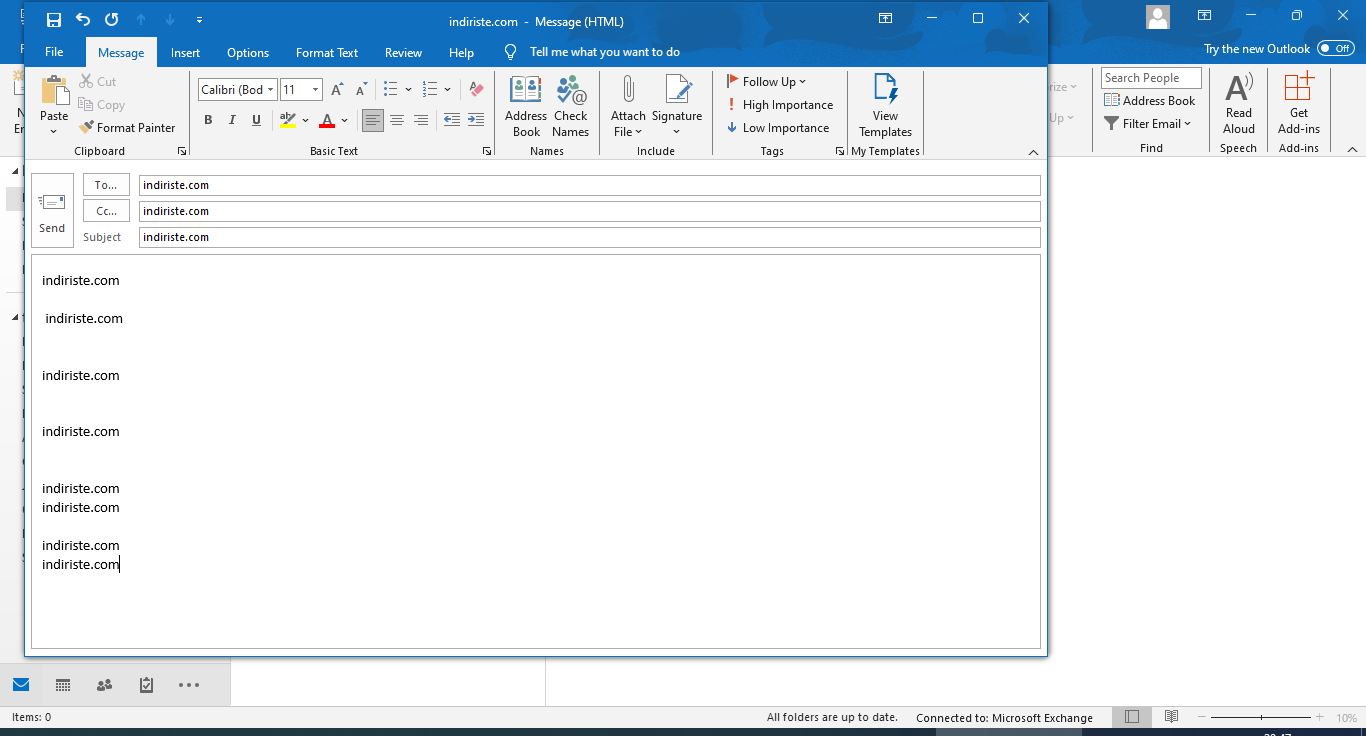Viewport: 1366px width, 736px height.
Task: Redo the action in quick access toolbar
Action: [x=111, y=19]
